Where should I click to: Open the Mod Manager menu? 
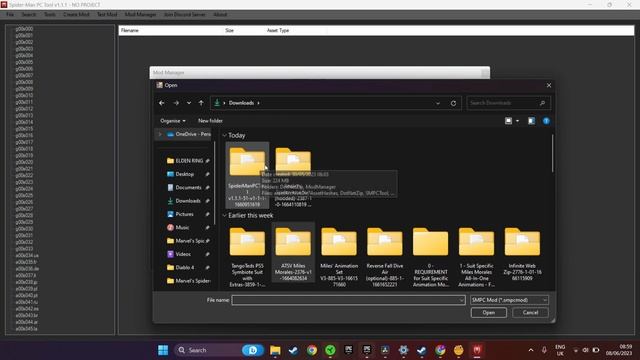click(x=140, y=14)
